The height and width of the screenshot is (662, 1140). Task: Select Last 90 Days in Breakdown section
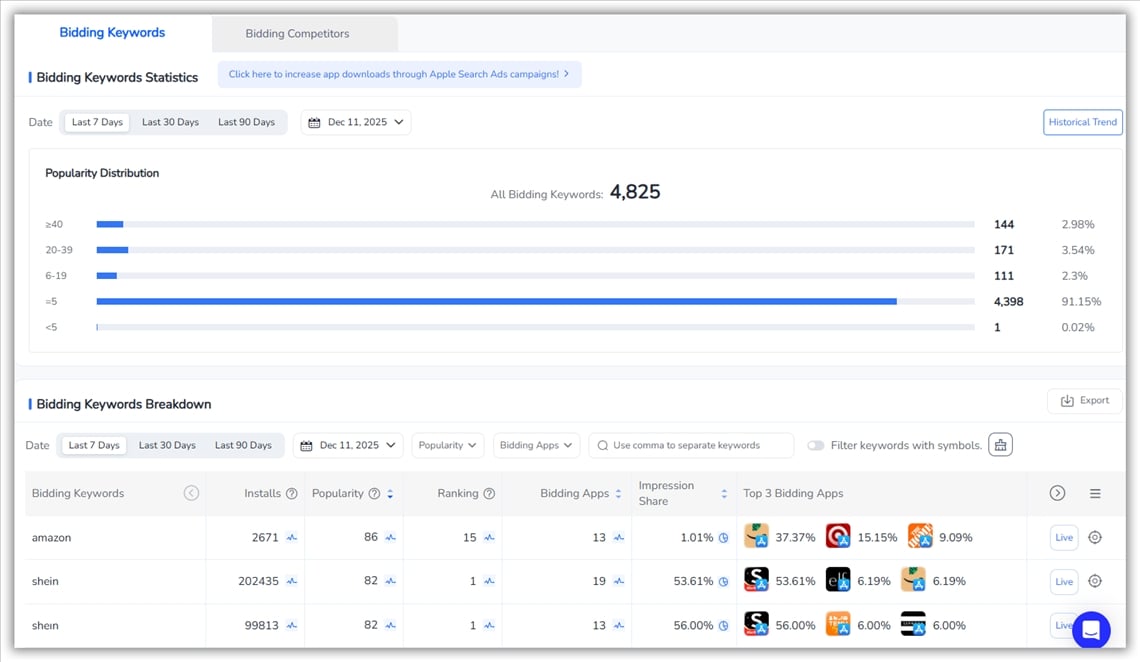(x=243, y=445)
